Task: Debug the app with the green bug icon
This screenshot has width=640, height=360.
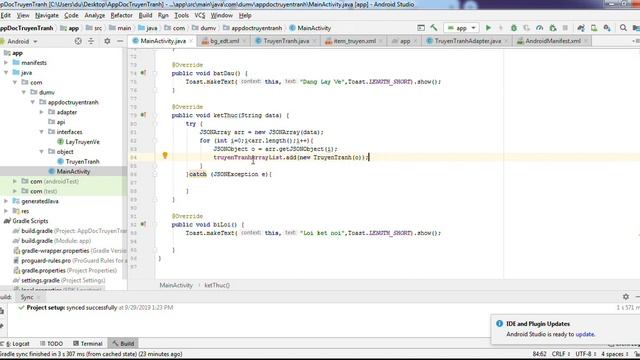Action: pos(514,28)
